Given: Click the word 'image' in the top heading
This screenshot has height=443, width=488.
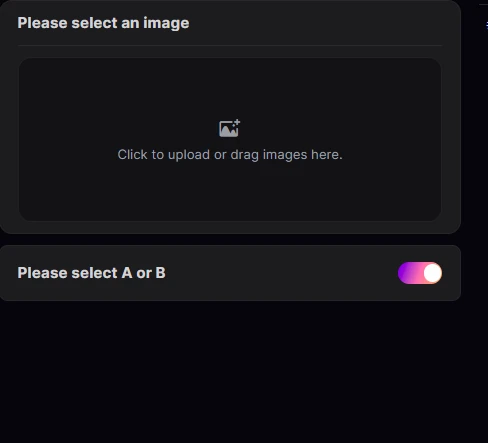Looking at the screenshot, I should pos(166,23).
